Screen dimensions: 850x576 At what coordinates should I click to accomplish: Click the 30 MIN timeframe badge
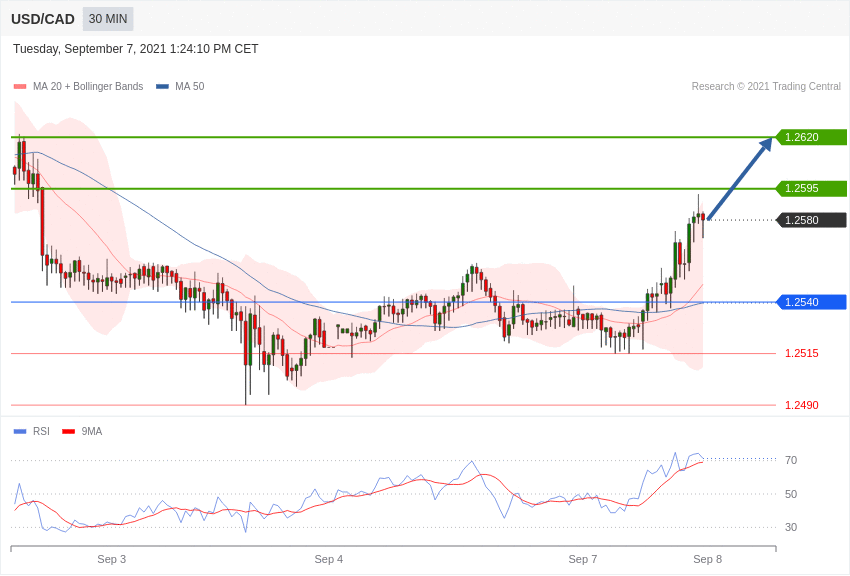pos(108,19)
